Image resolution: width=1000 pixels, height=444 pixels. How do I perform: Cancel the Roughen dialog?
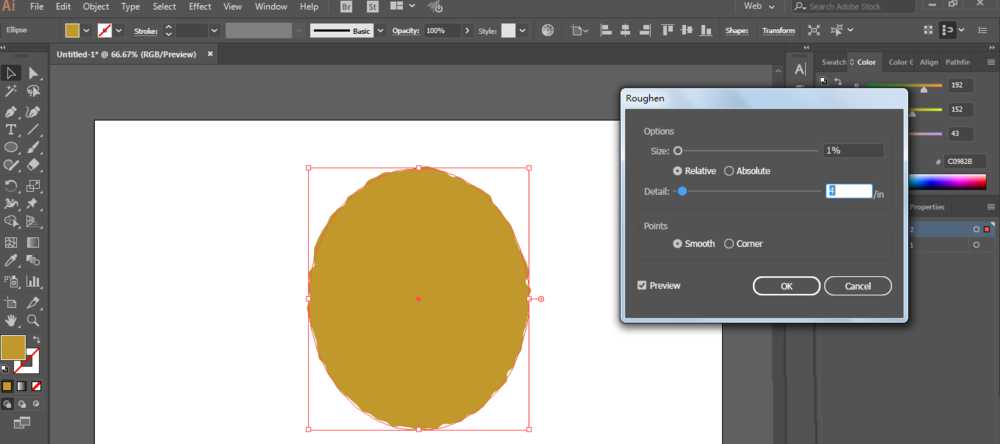[858, 286]
